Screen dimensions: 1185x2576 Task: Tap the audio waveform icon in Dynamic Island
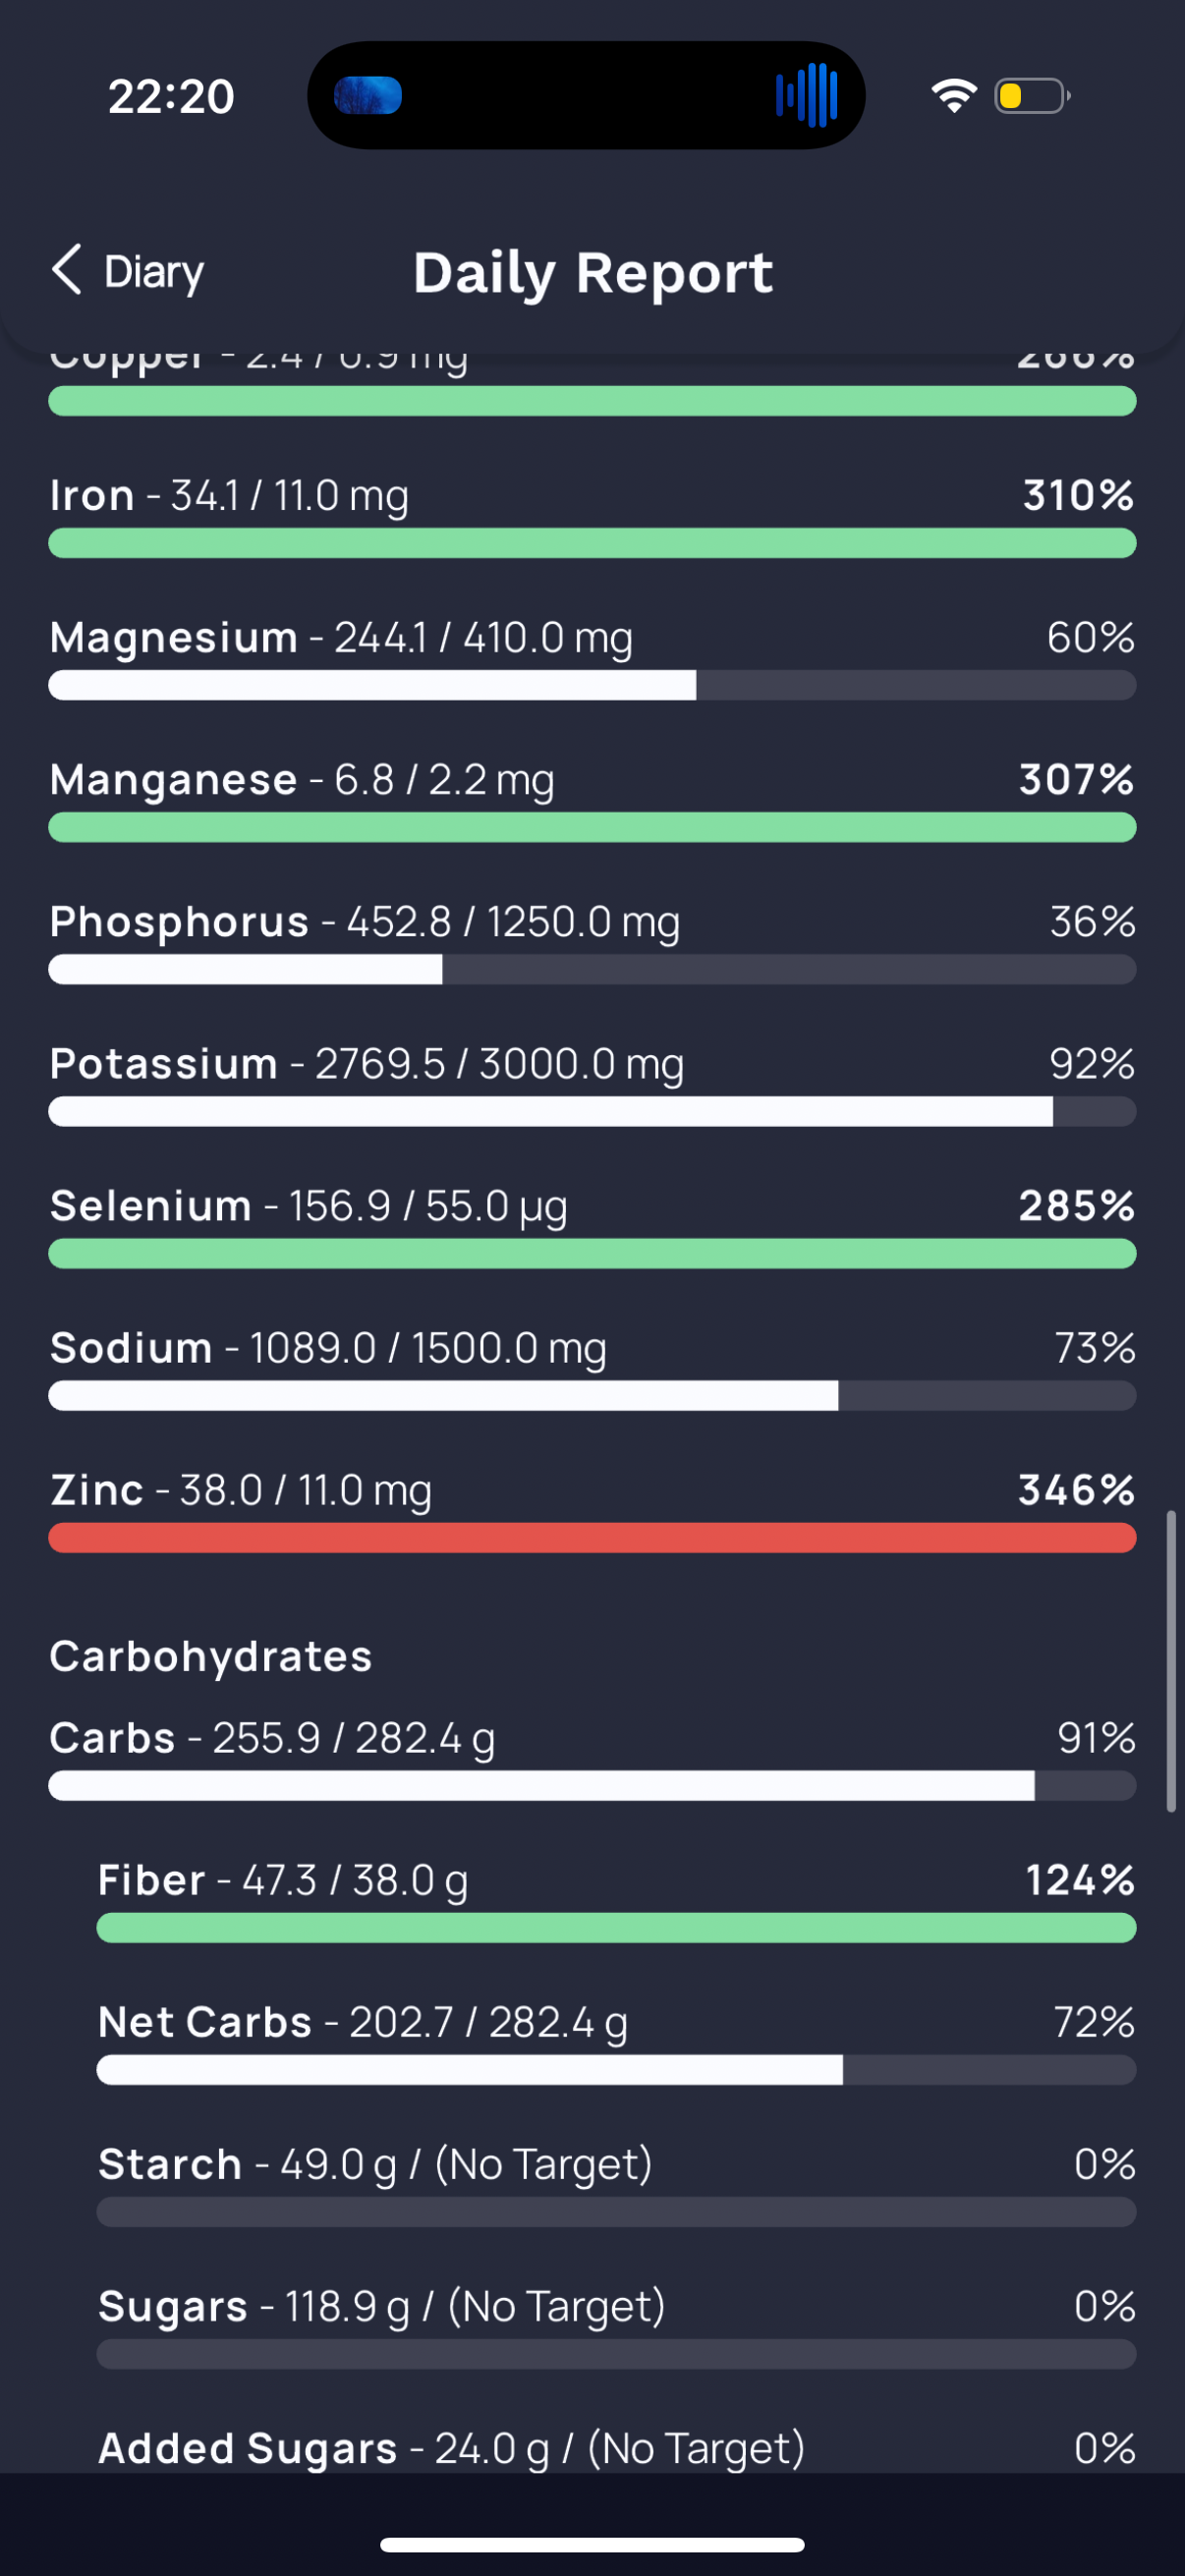tap(806, 95)
